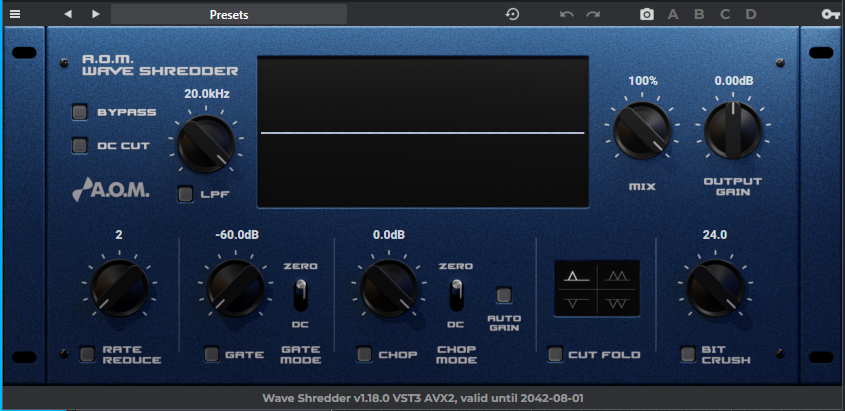Click the 20.0kHz value

207,94
